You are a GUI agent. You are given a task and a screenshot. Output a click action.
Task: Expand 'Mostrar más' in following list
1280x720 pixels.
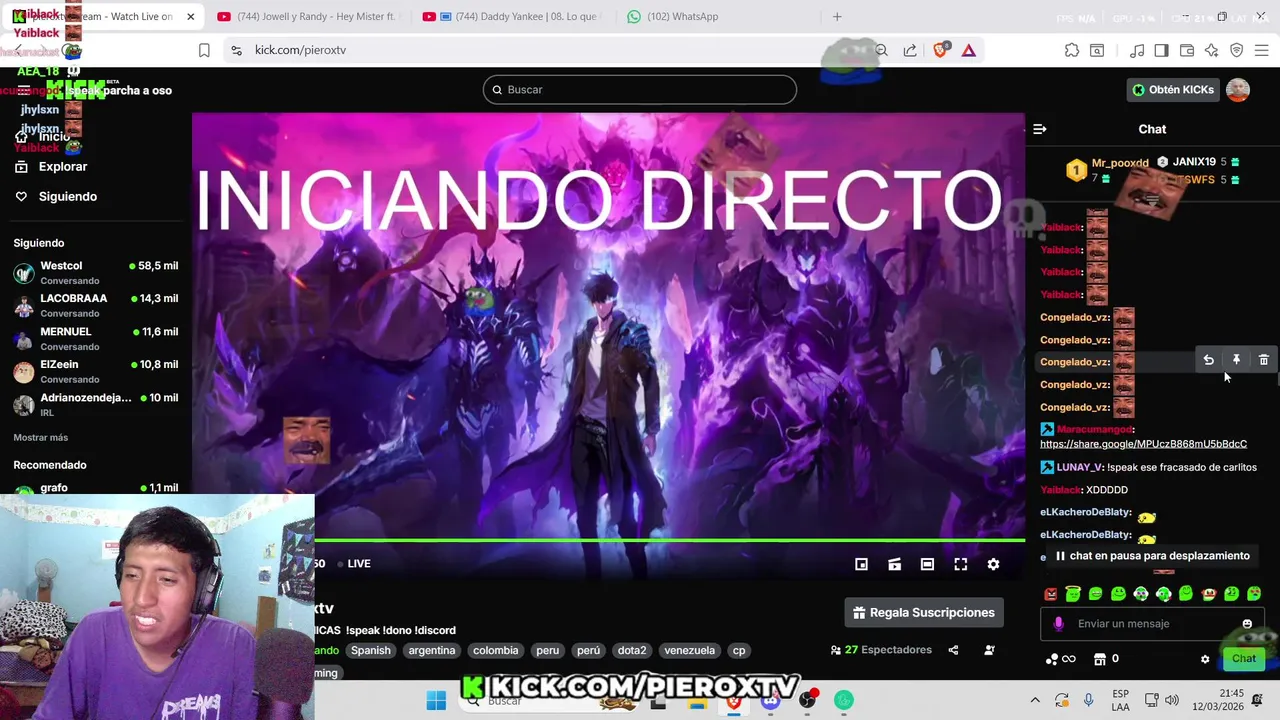[41, 437]
